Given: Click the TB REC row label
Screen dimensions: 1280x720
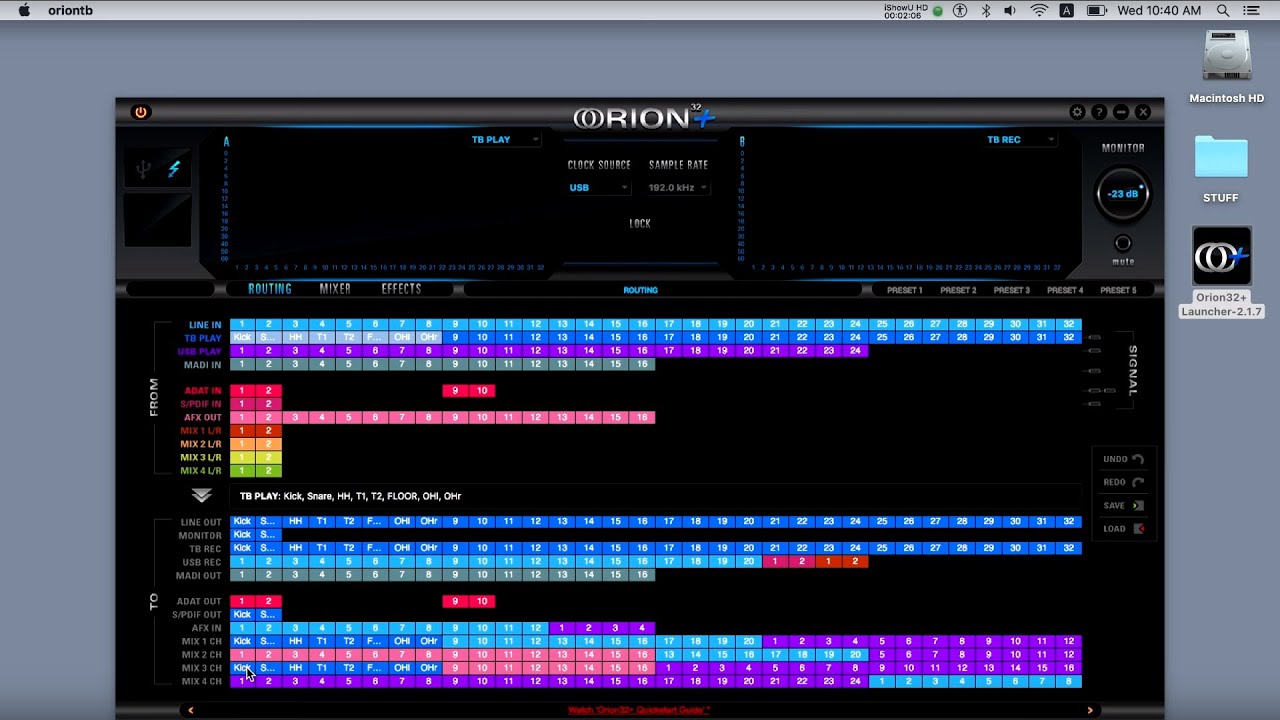Looking at the screenshot, I should (x=205, y=549).
